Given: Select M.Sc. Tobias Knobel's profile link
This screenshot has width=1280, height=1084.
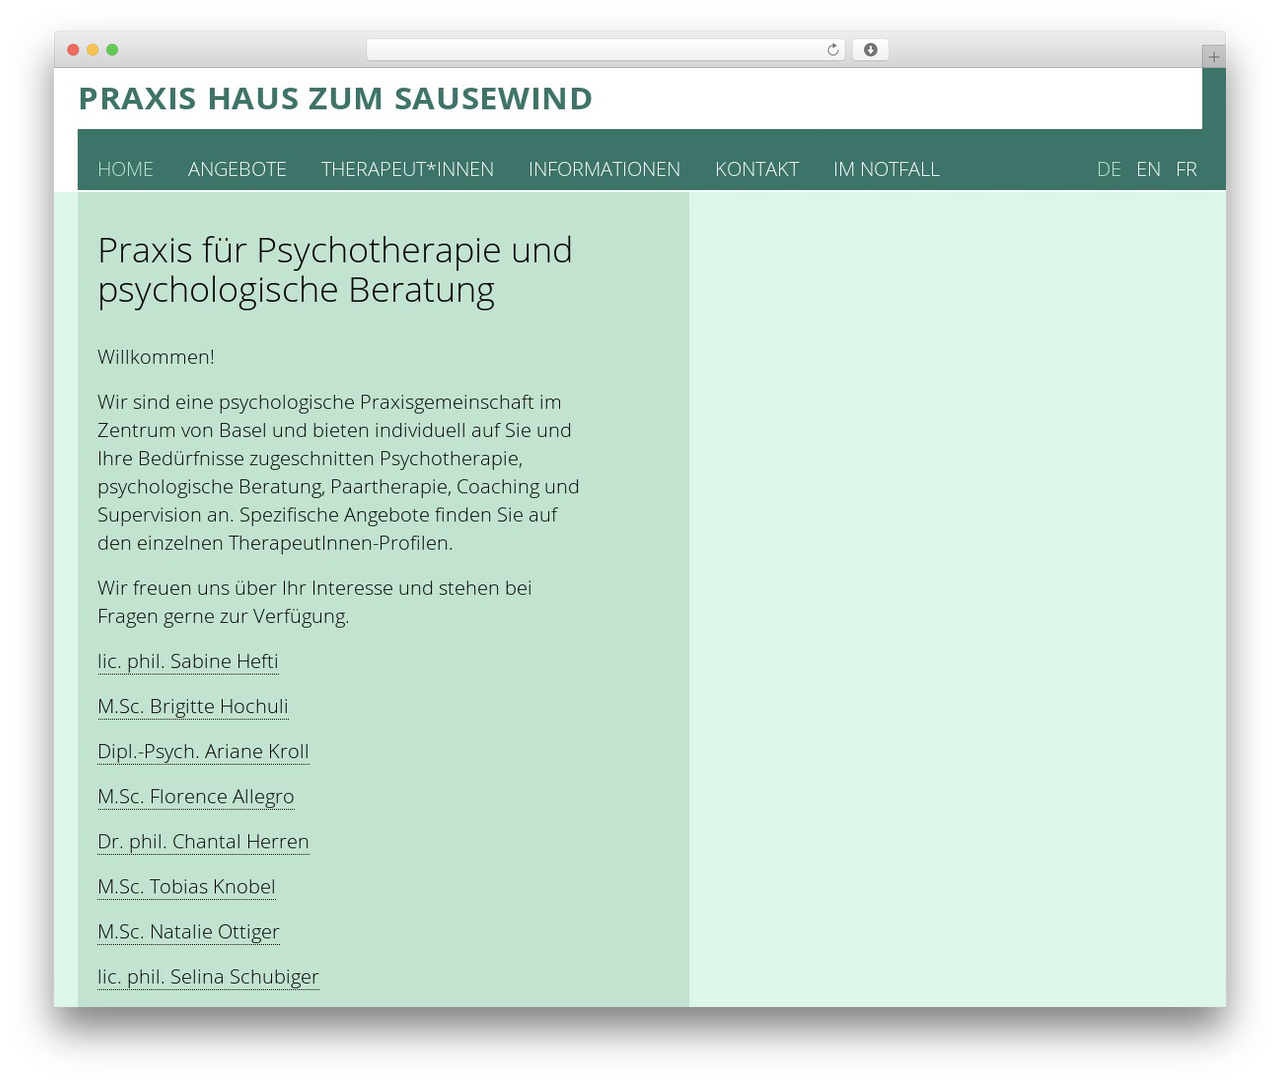Looking at the screenshot, I should click(x=186, y=886).
